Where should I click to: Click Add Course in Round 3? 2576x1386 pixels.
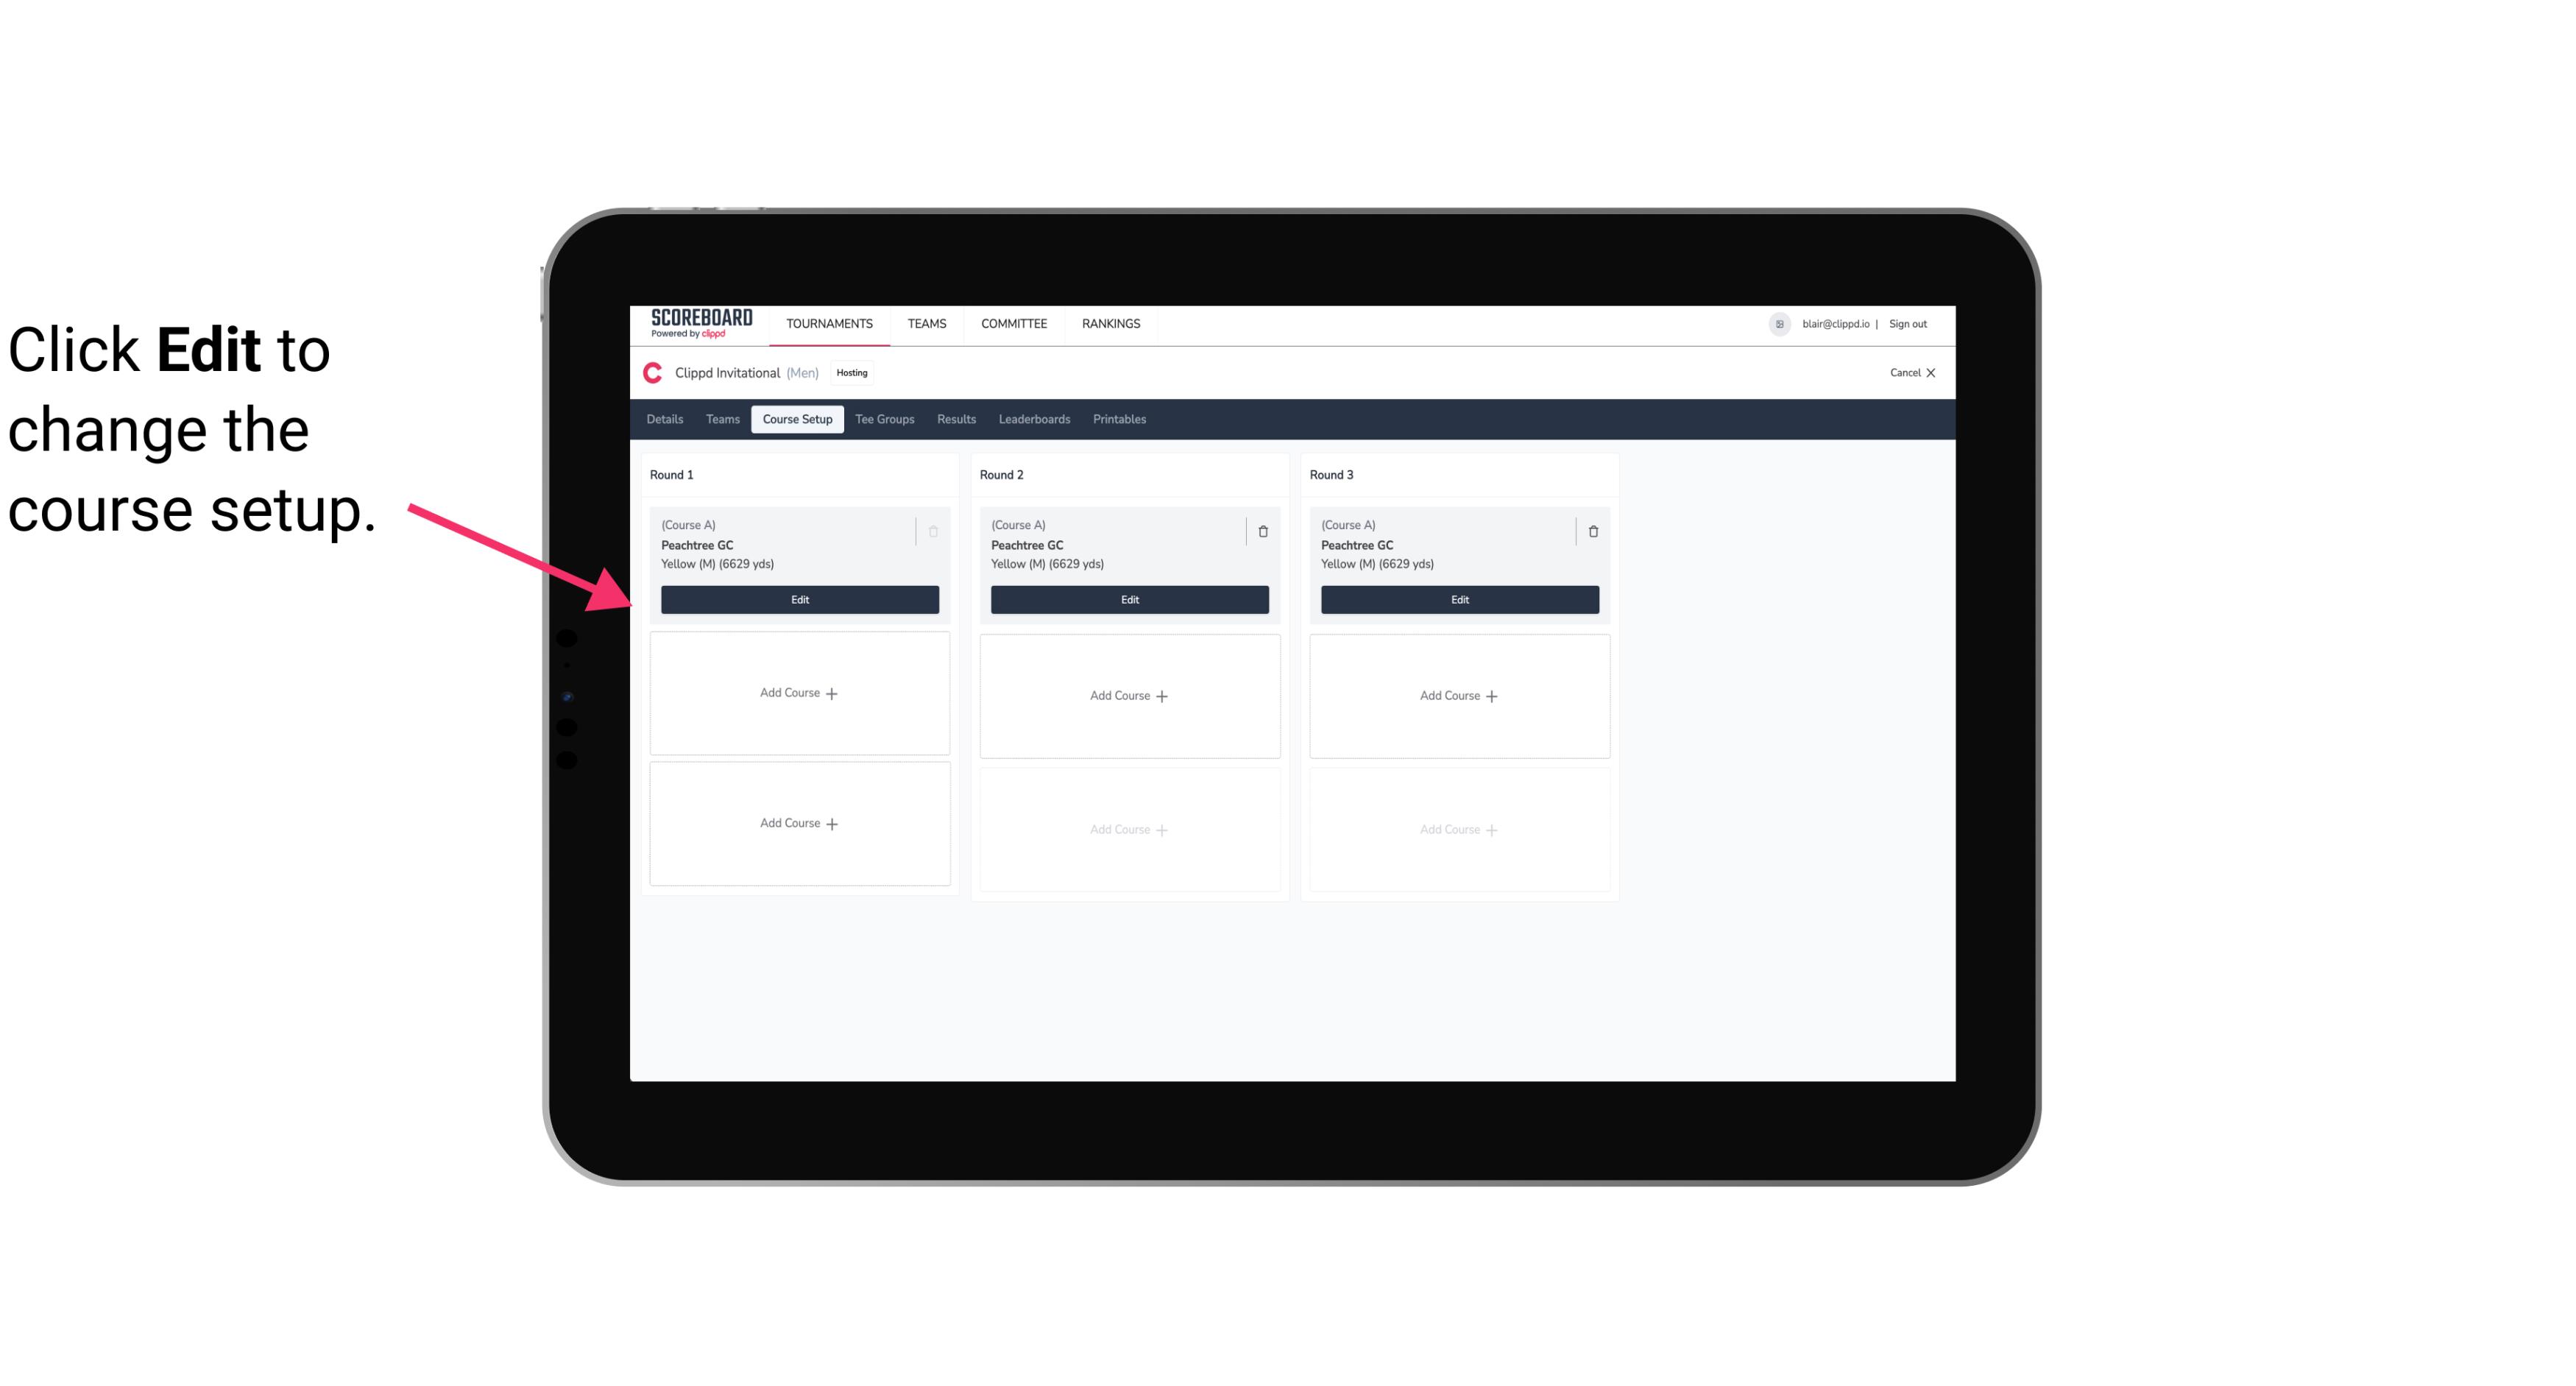[1459, 695]
